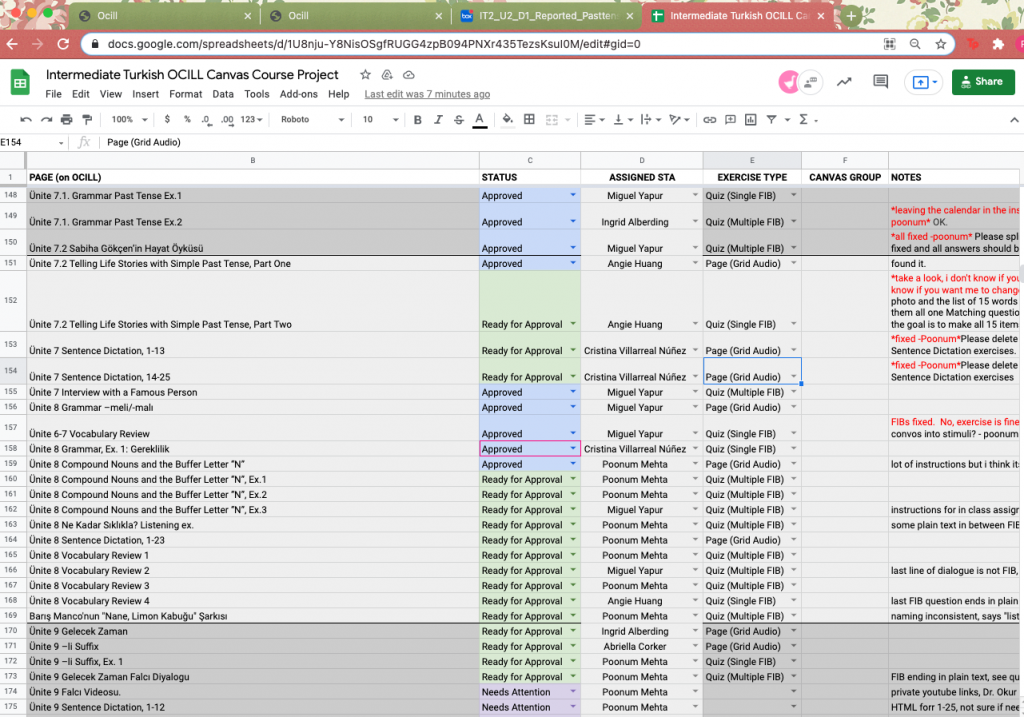Screen dimensions: 1024x717
Task: Click the green Share button
Action: tap(983, 82)
